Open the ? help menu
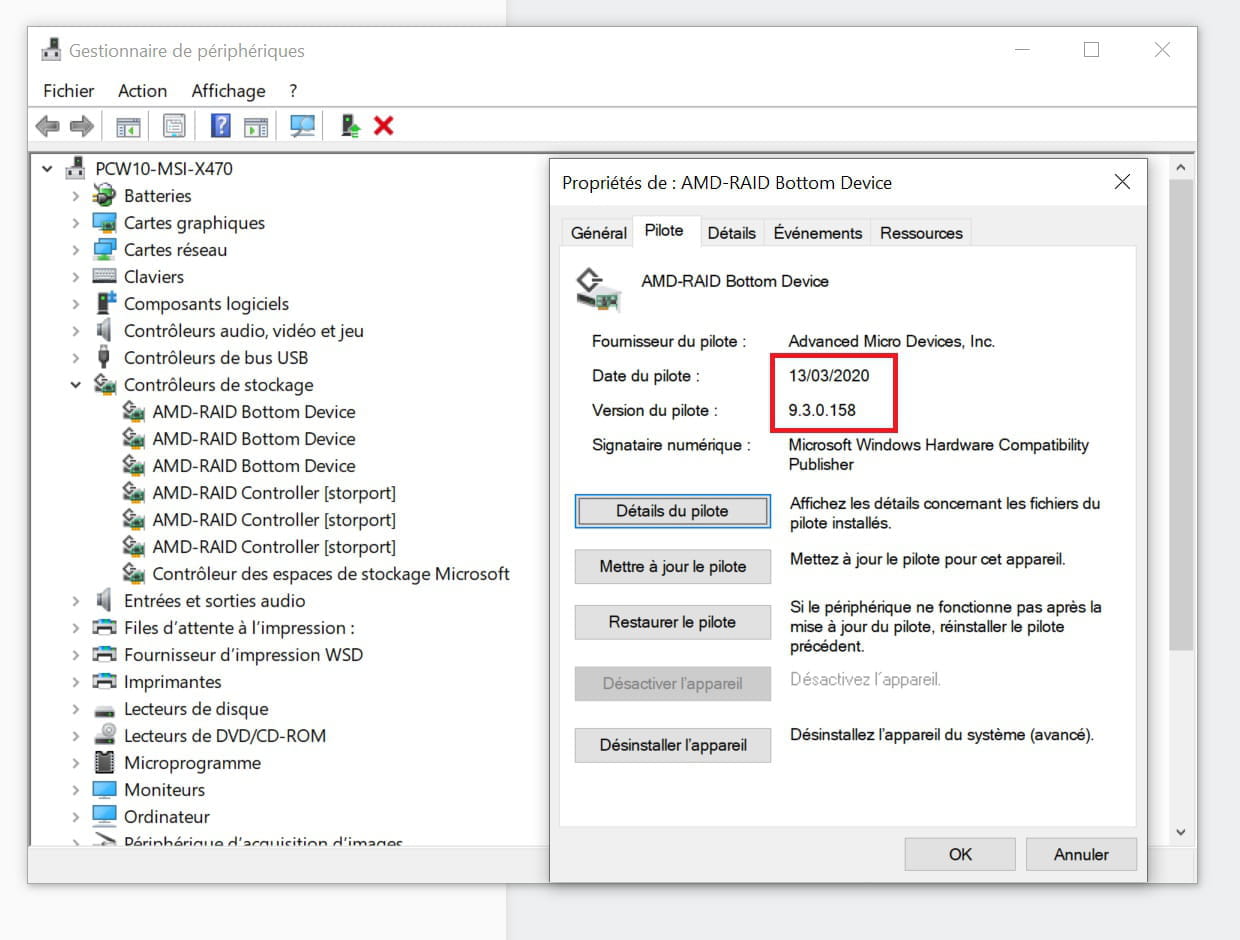The image size is (1240, 940). [x=293, y=90]
